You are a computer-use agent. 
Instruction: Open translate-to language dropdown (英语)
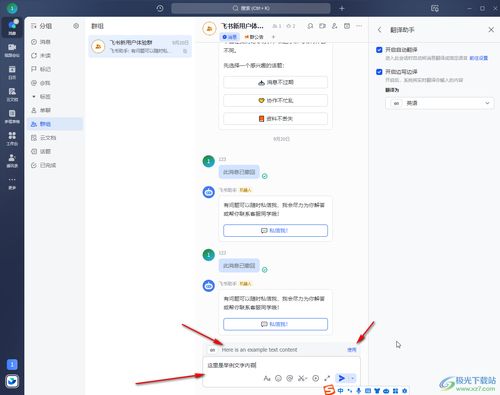coord(439,103)
